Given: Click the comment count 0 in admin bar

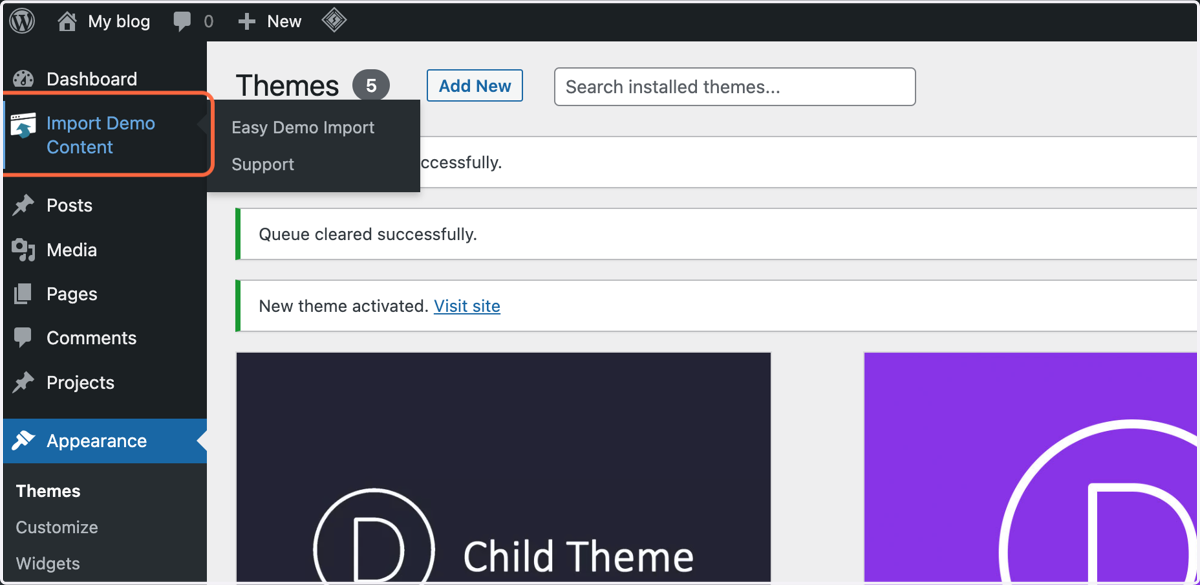Looking at the screenshot, I should coord(208,21).
